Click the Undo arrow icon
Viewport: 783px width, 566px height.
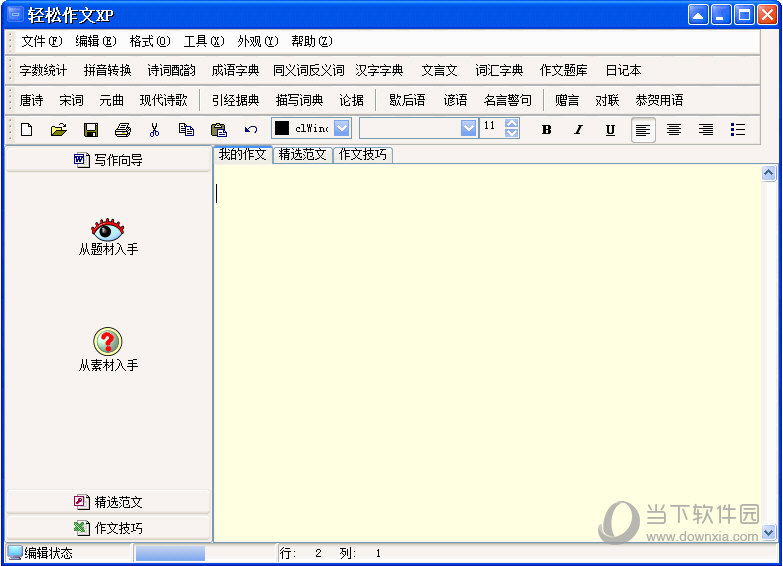click(251, 130)
